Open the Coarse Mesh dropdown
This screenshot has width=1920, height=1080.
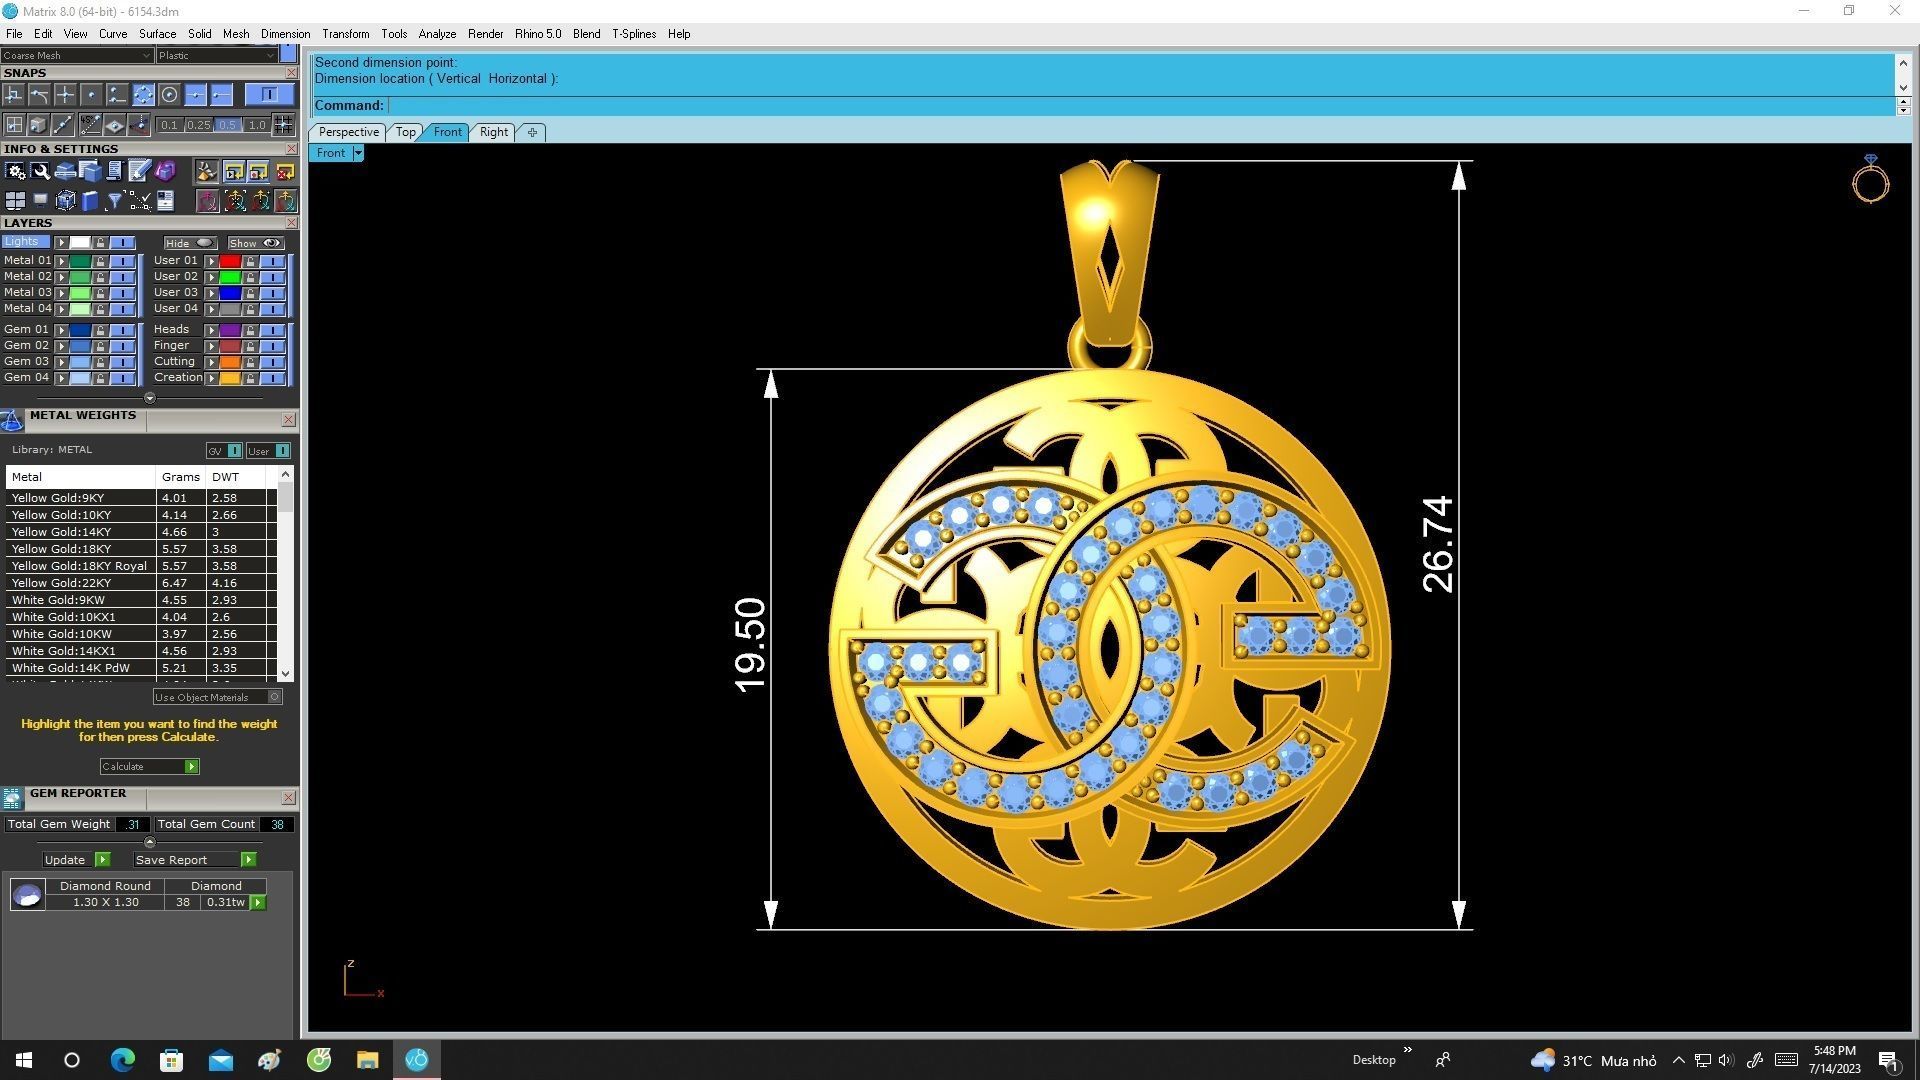click(77, 56)
